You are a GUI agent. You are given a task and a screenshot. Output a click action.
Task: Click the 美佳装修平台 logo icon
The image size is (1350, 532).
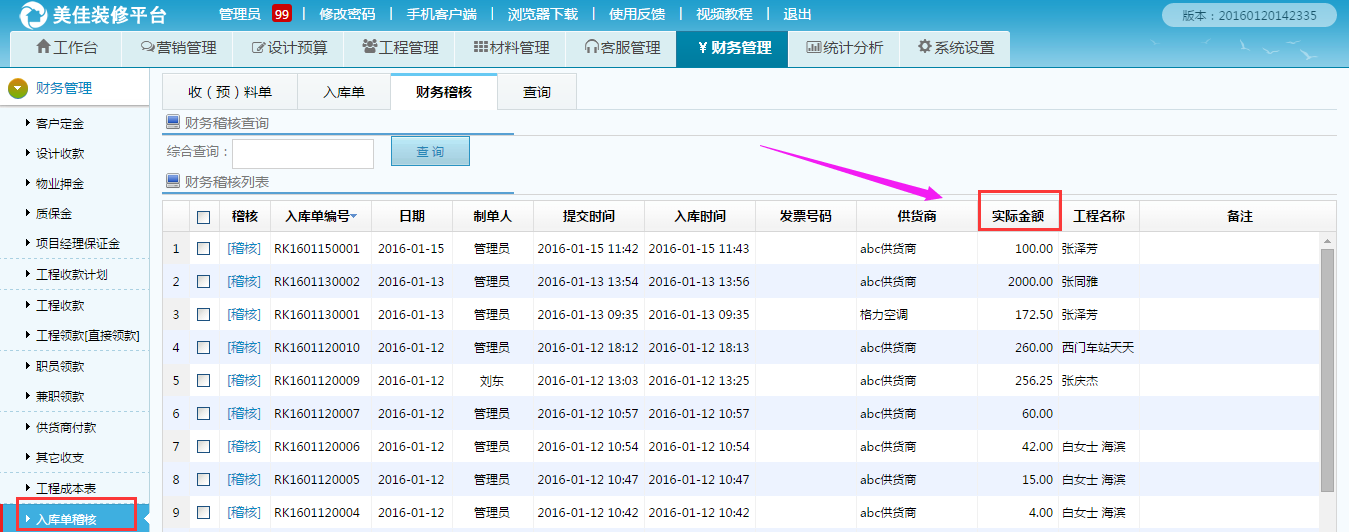[32, 15]
